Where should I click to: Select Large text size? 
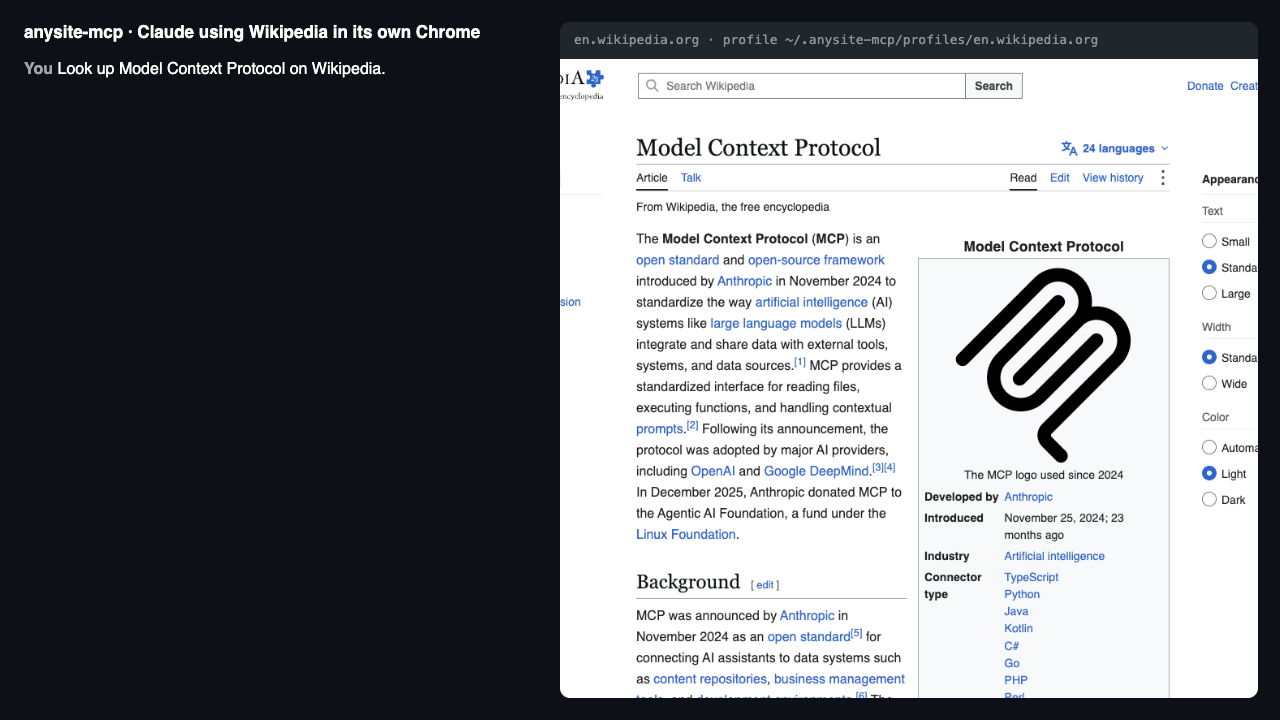point(1209,293)
